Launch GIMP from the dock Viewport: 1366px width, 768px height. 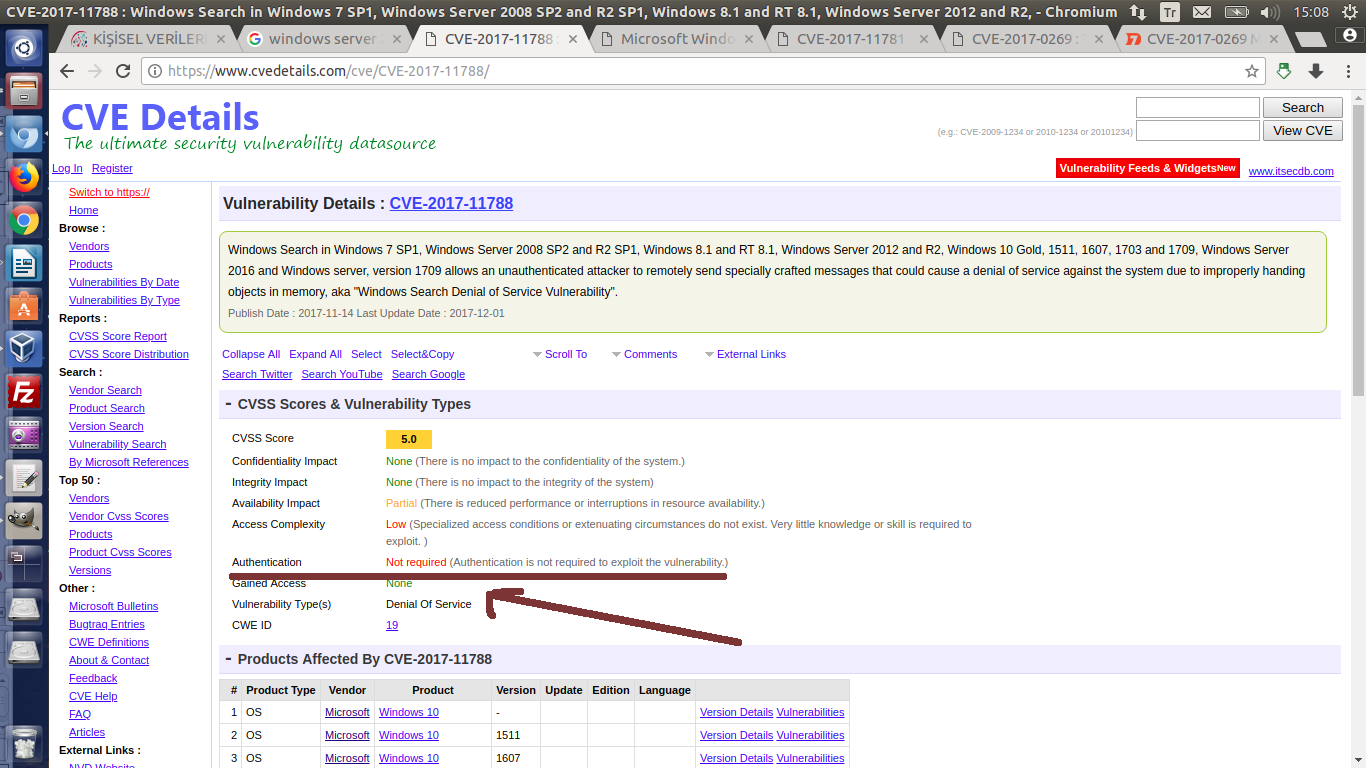24,521
